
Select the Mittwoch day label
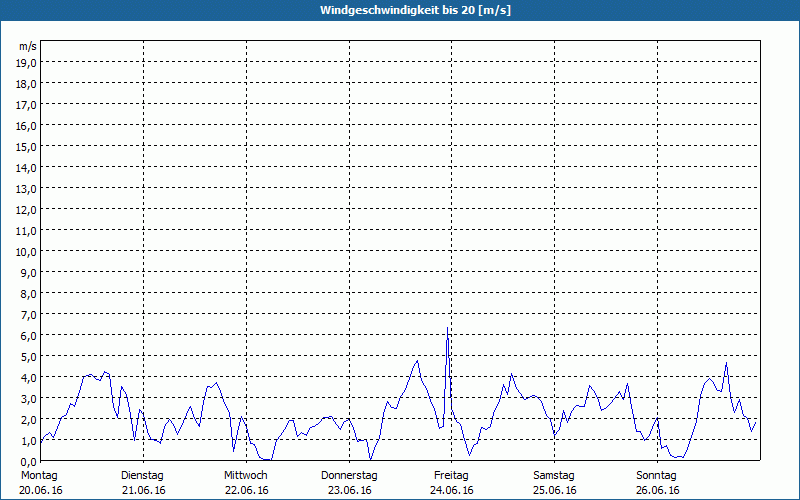pyautogui.click(x=245, y=475)
